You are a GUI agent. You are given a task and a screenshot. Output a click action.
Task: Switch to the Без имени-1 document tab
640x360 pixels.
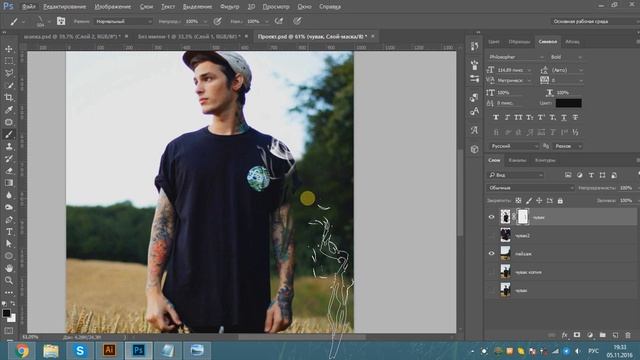tap(189, 36)
